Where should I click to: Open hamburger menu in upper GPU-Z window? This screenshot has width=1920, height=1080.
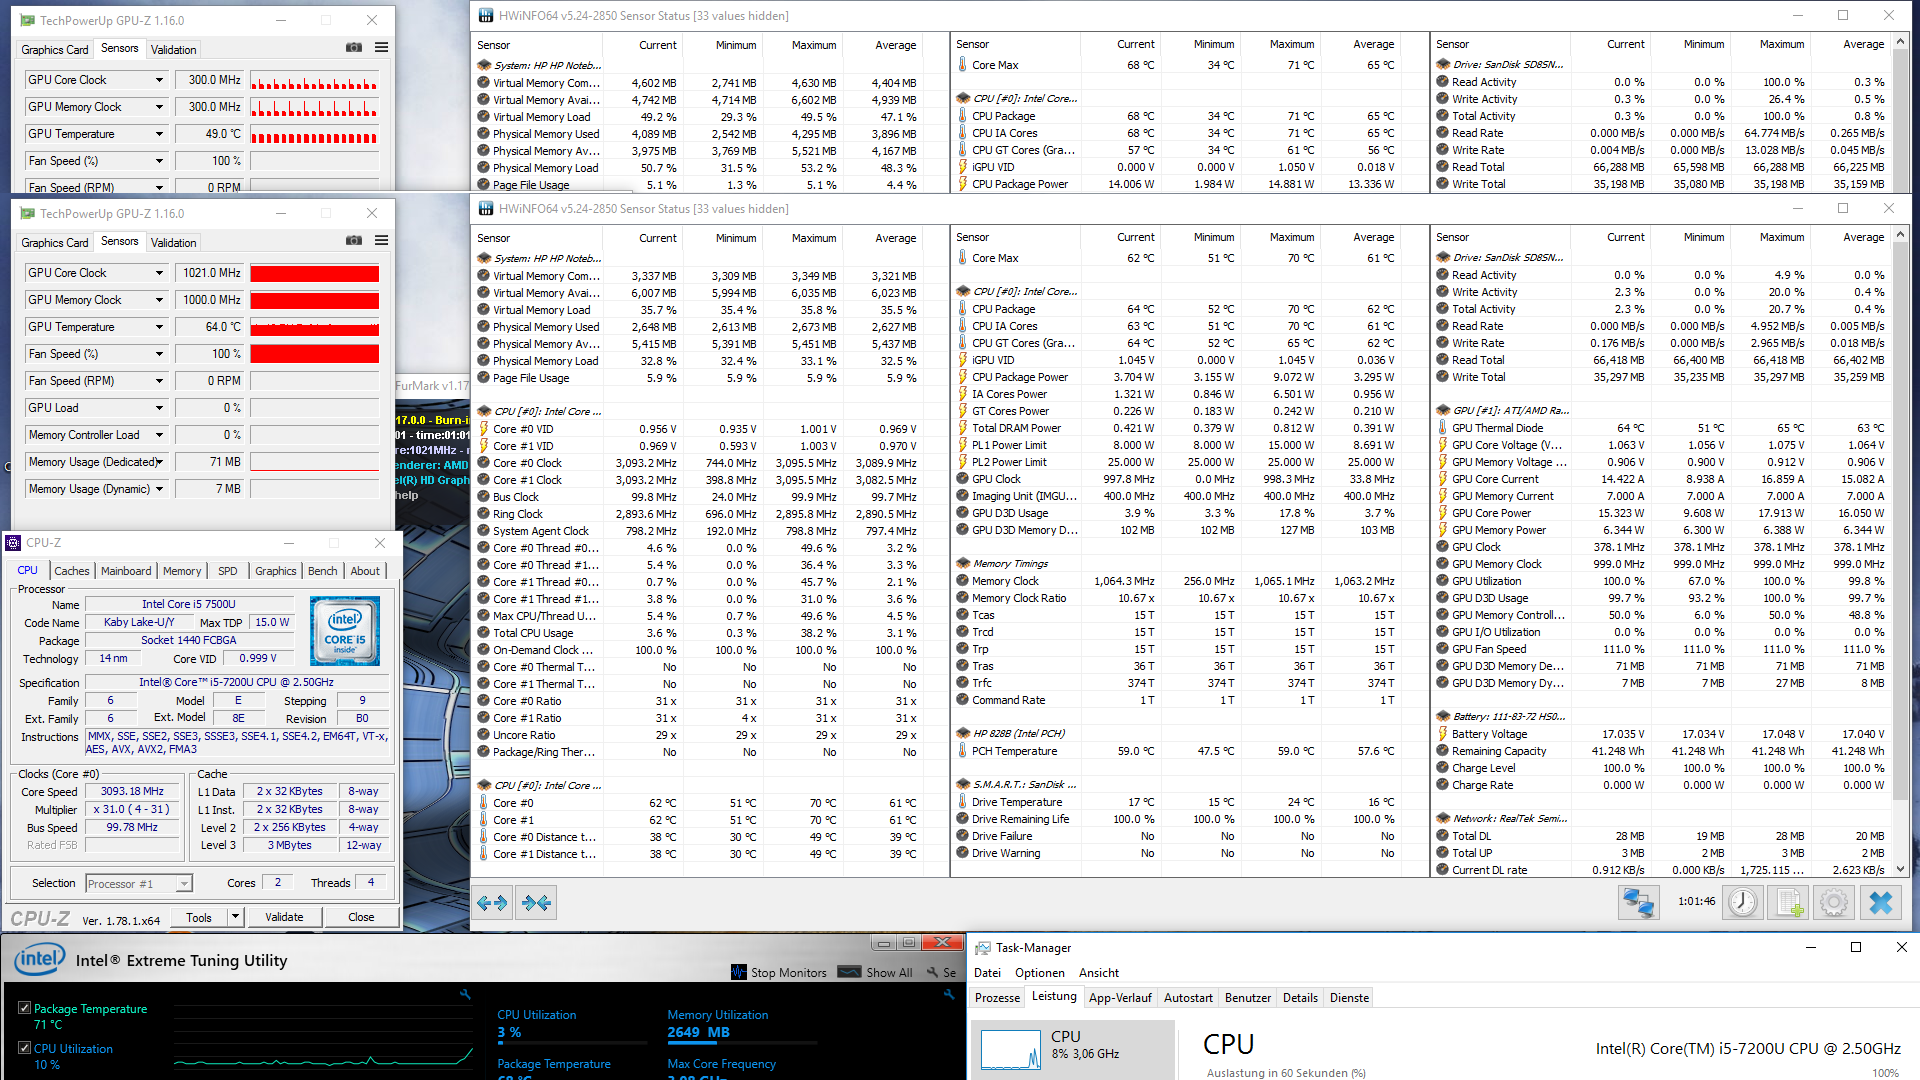381,47
